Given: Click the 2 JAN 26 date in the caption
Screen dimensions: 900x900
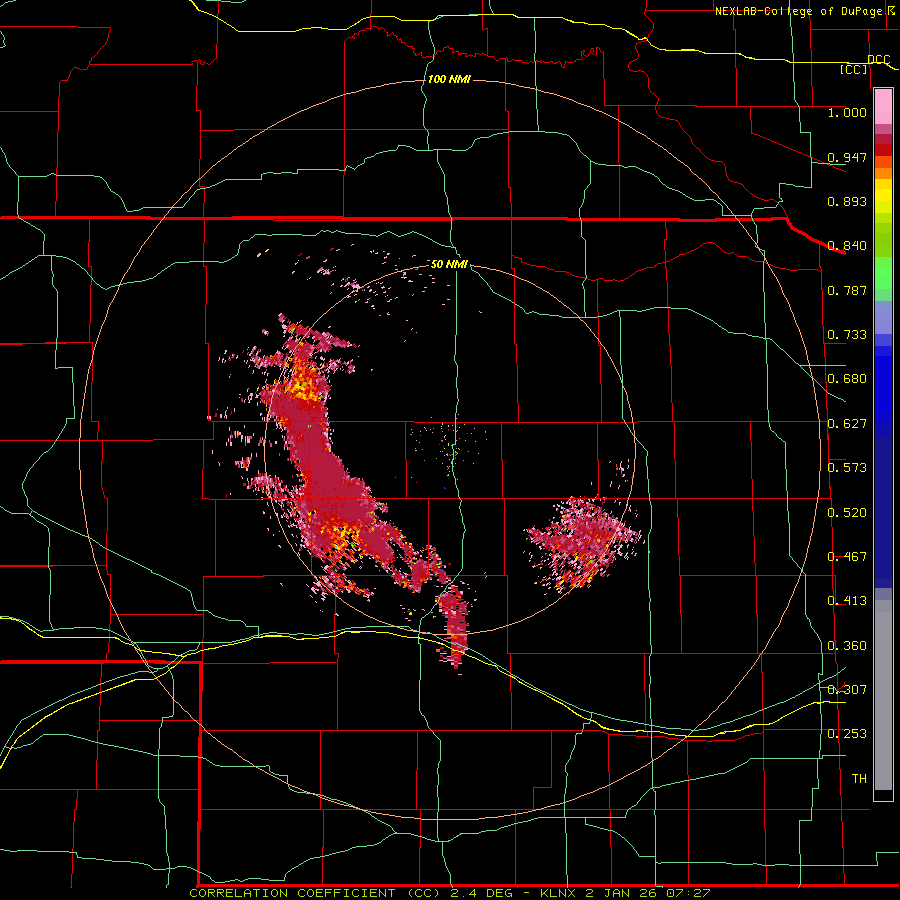Looking at the screenshot, I should click(621, 893).
